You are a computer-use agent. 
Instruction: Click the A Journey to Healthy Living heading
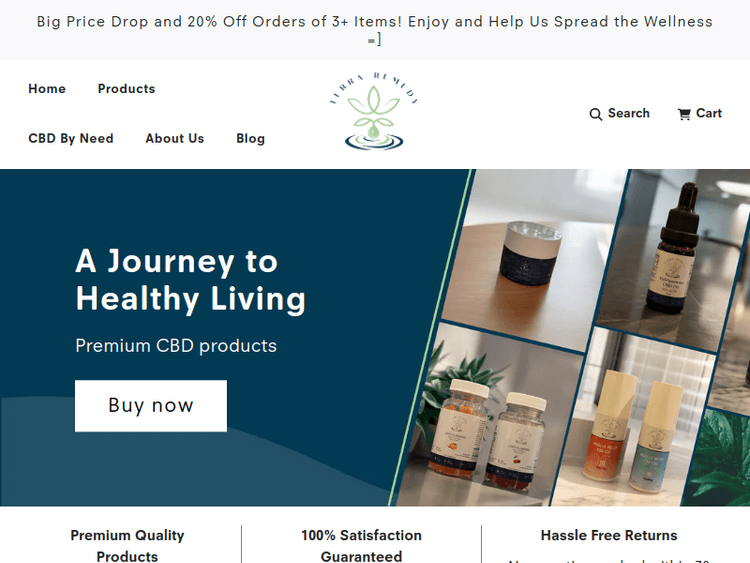tap(190, 280)
